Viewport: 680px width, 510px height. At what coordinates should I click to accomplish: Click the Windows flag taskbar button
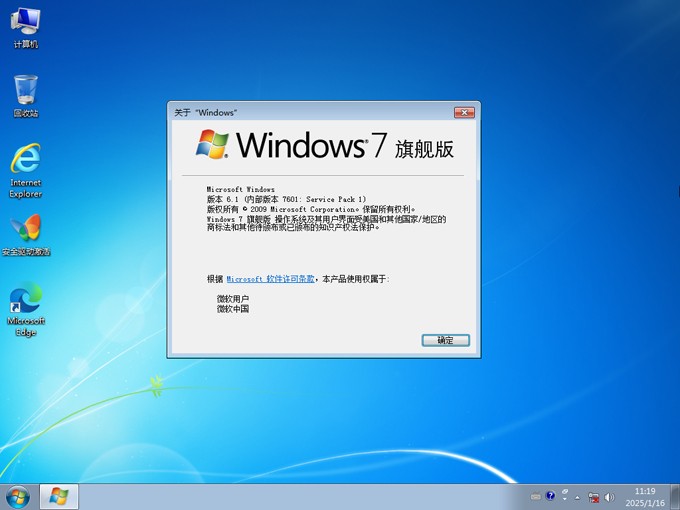tap(59, 497)
